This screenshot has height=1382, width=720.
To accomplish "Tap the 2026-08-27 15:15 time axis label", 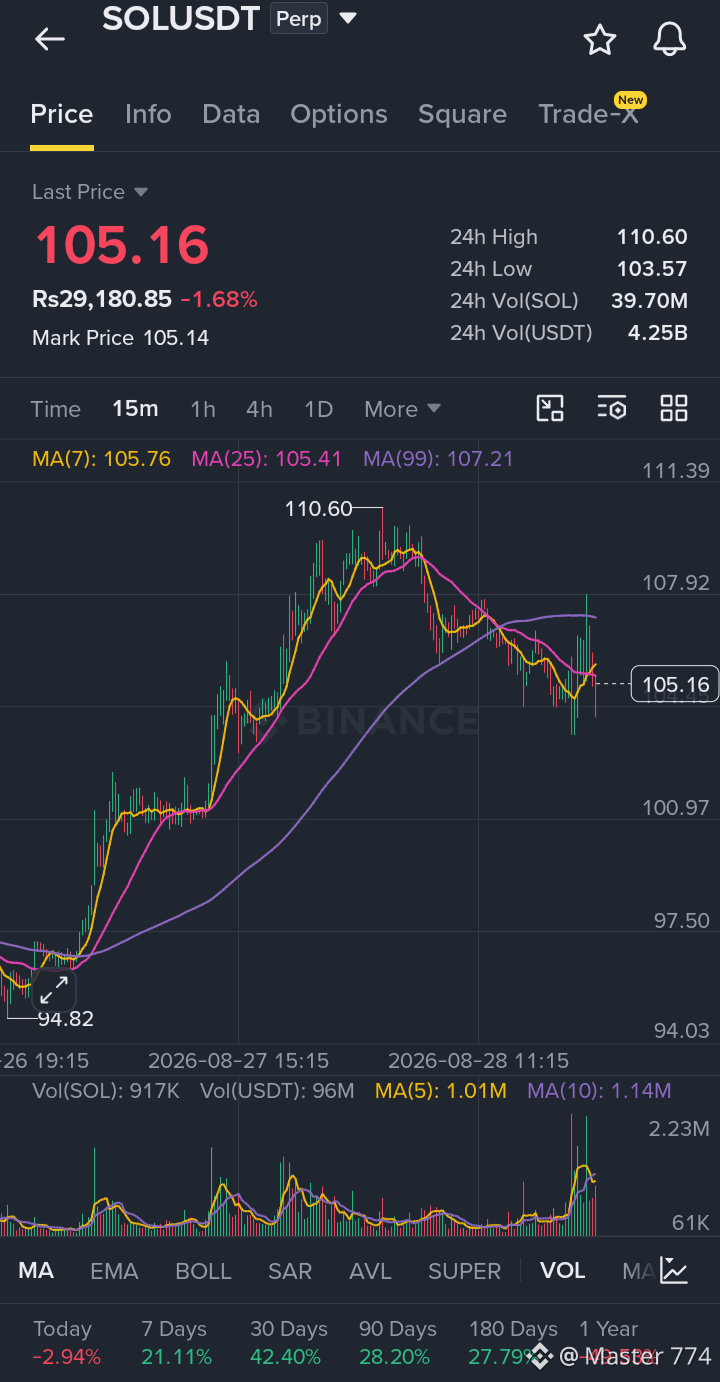I will point(238,1061).
